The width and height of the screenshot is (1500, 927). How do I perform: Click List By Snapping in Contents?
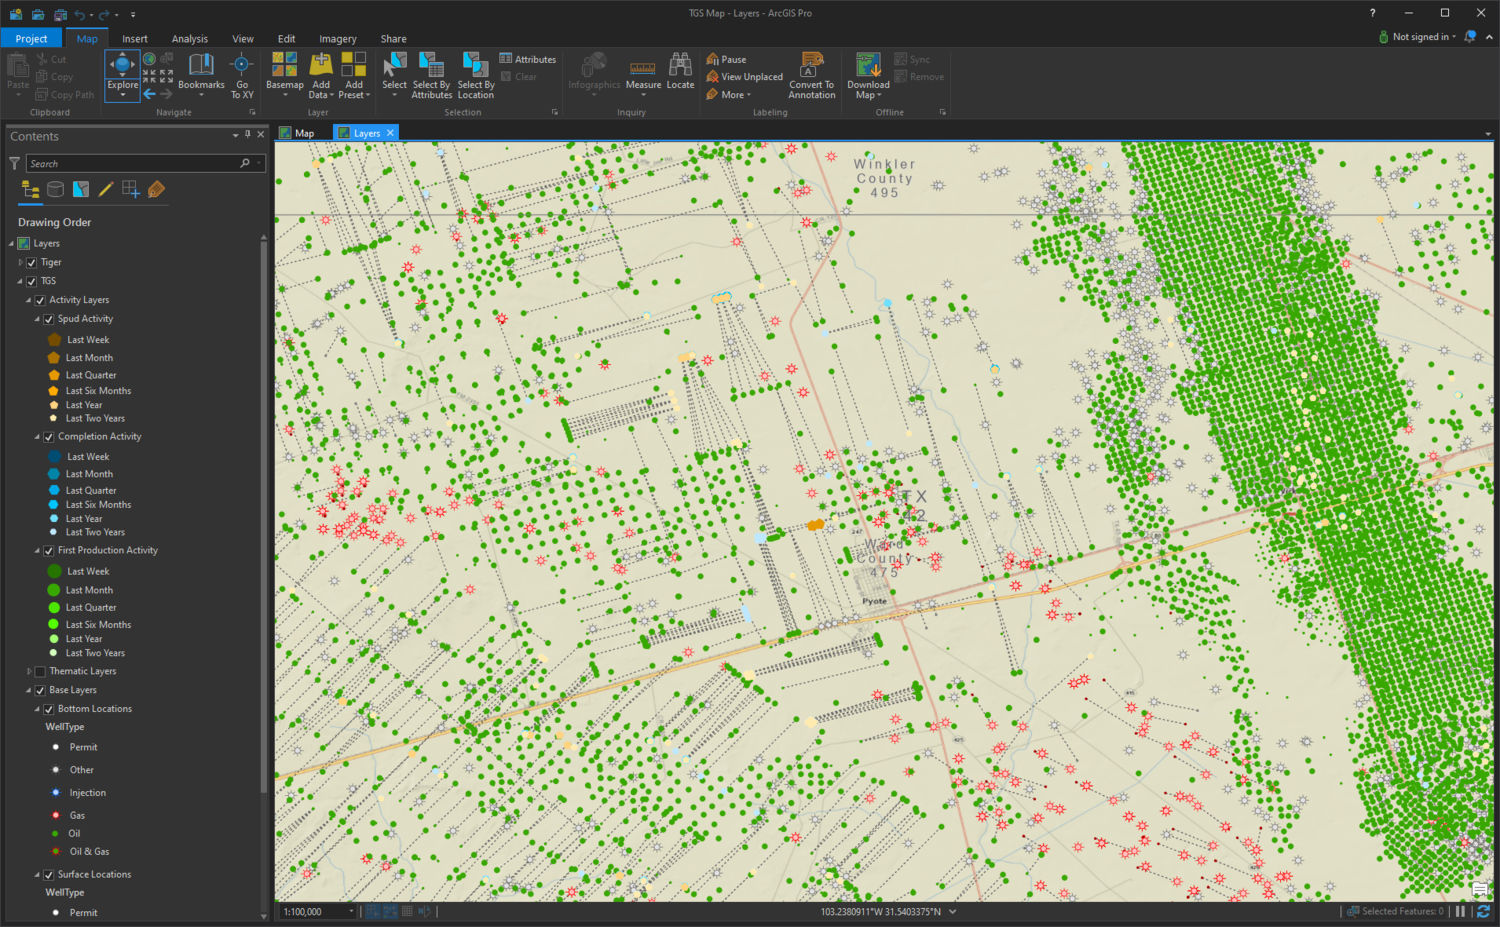point(131,189)
